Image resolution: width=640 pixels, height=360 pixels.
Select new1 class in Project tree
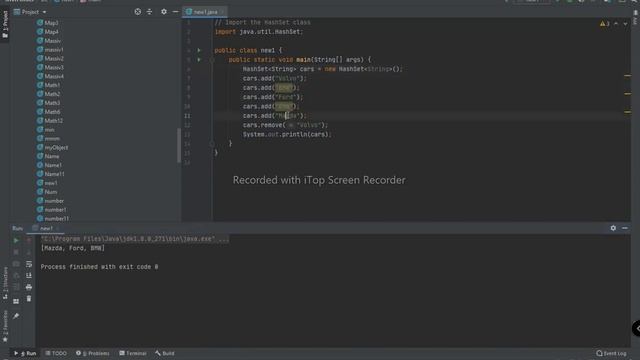coord(47,183)
